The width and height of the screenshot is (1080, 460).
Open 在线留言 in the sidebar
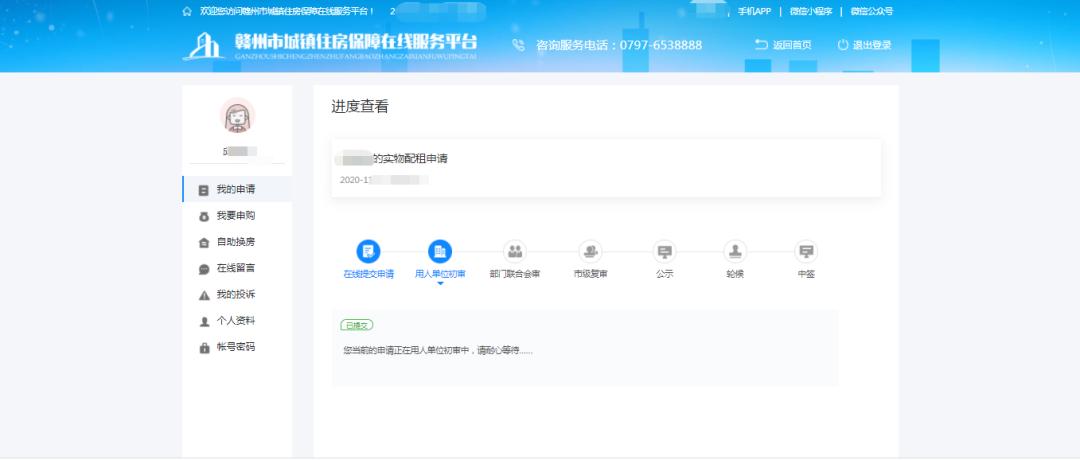[x=238, y=268]
